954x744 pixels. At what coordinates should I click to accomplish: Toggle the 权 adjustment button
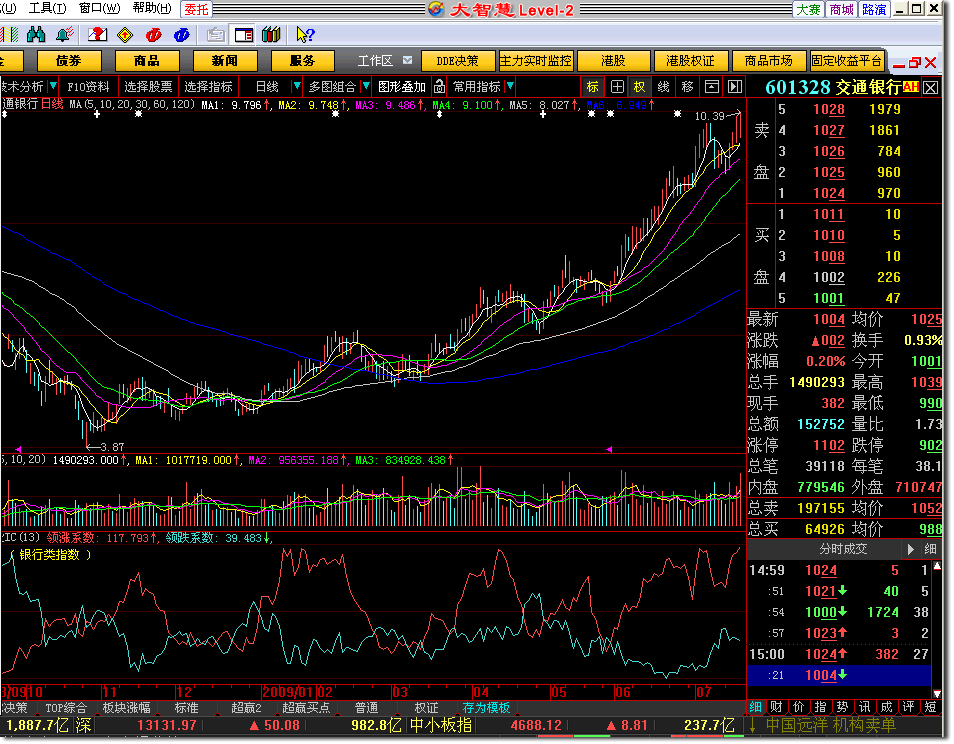tap(639, 87)
